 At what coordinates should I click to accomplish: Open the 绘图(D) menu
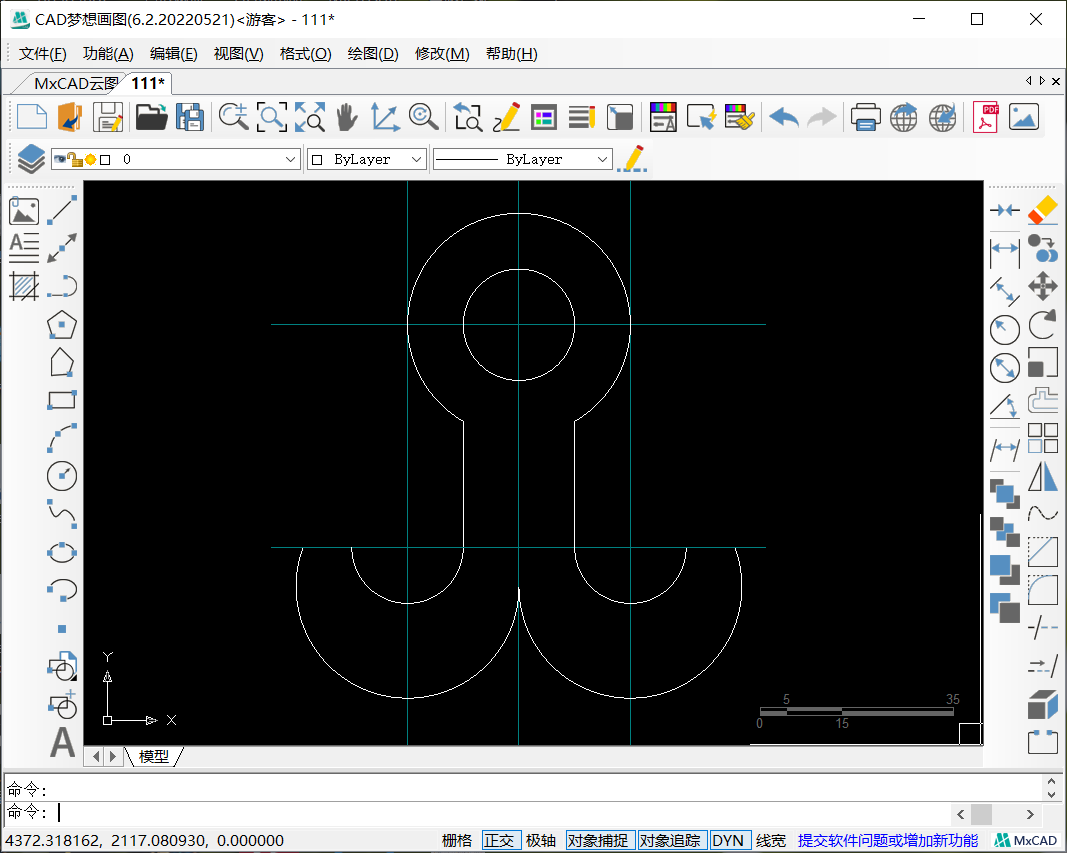click(x=373, y=54)
